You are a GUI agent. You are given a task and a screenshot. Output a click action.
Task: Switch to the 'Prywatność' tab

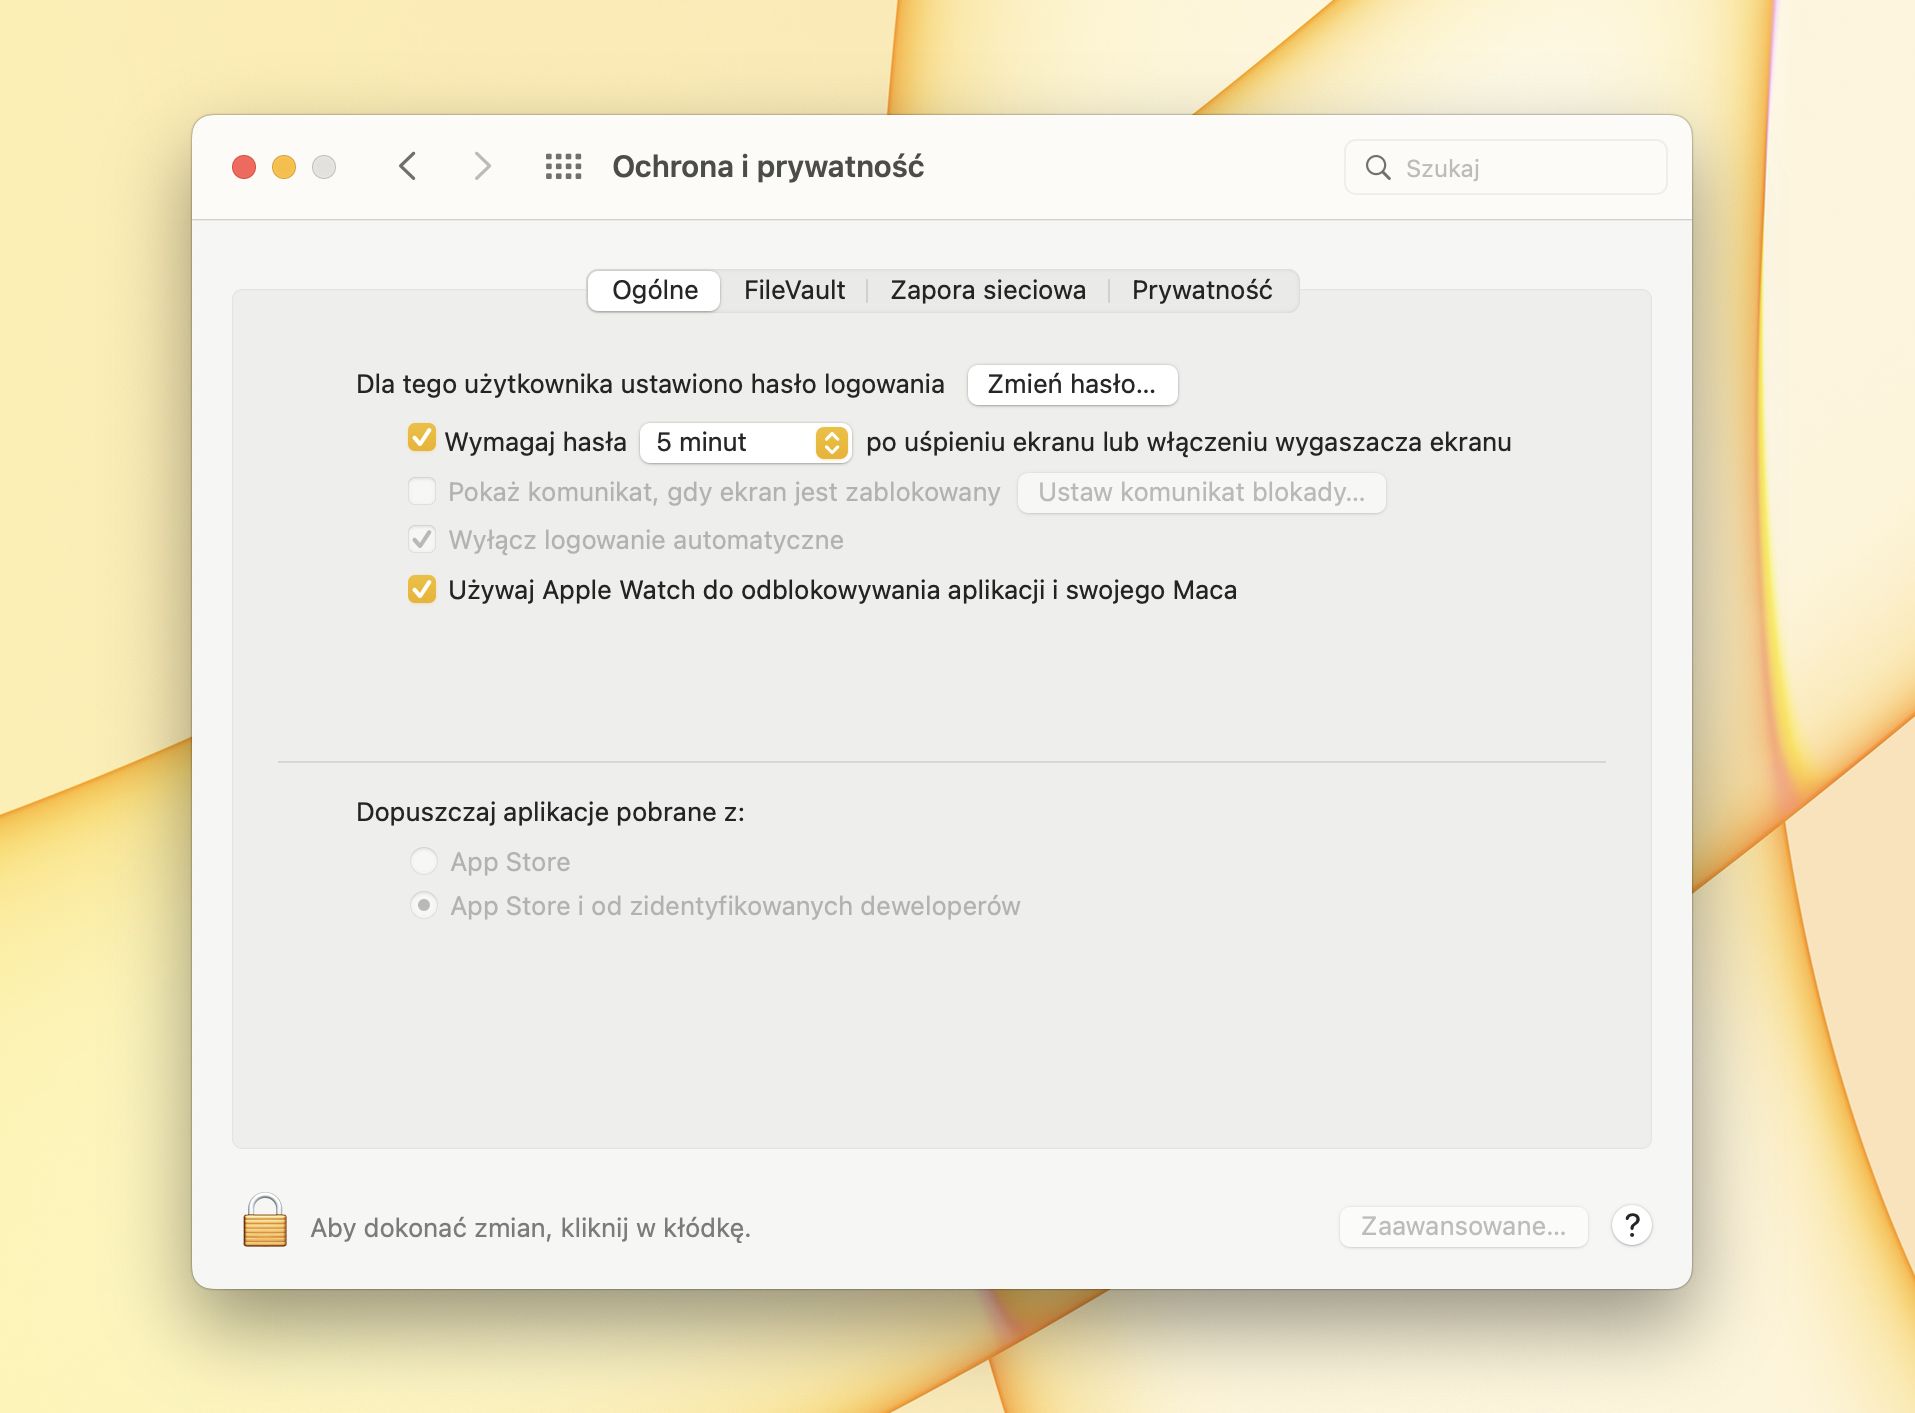pos(1201,290)
